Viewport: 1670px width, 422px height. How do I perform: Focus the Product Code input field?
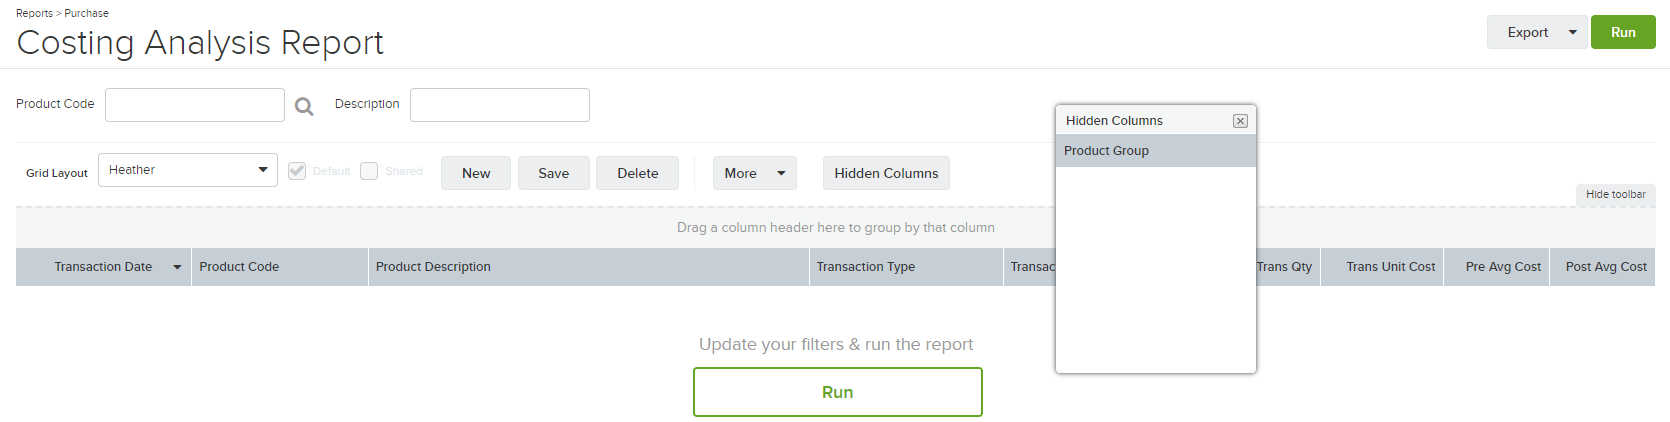[x=195, y=105]
